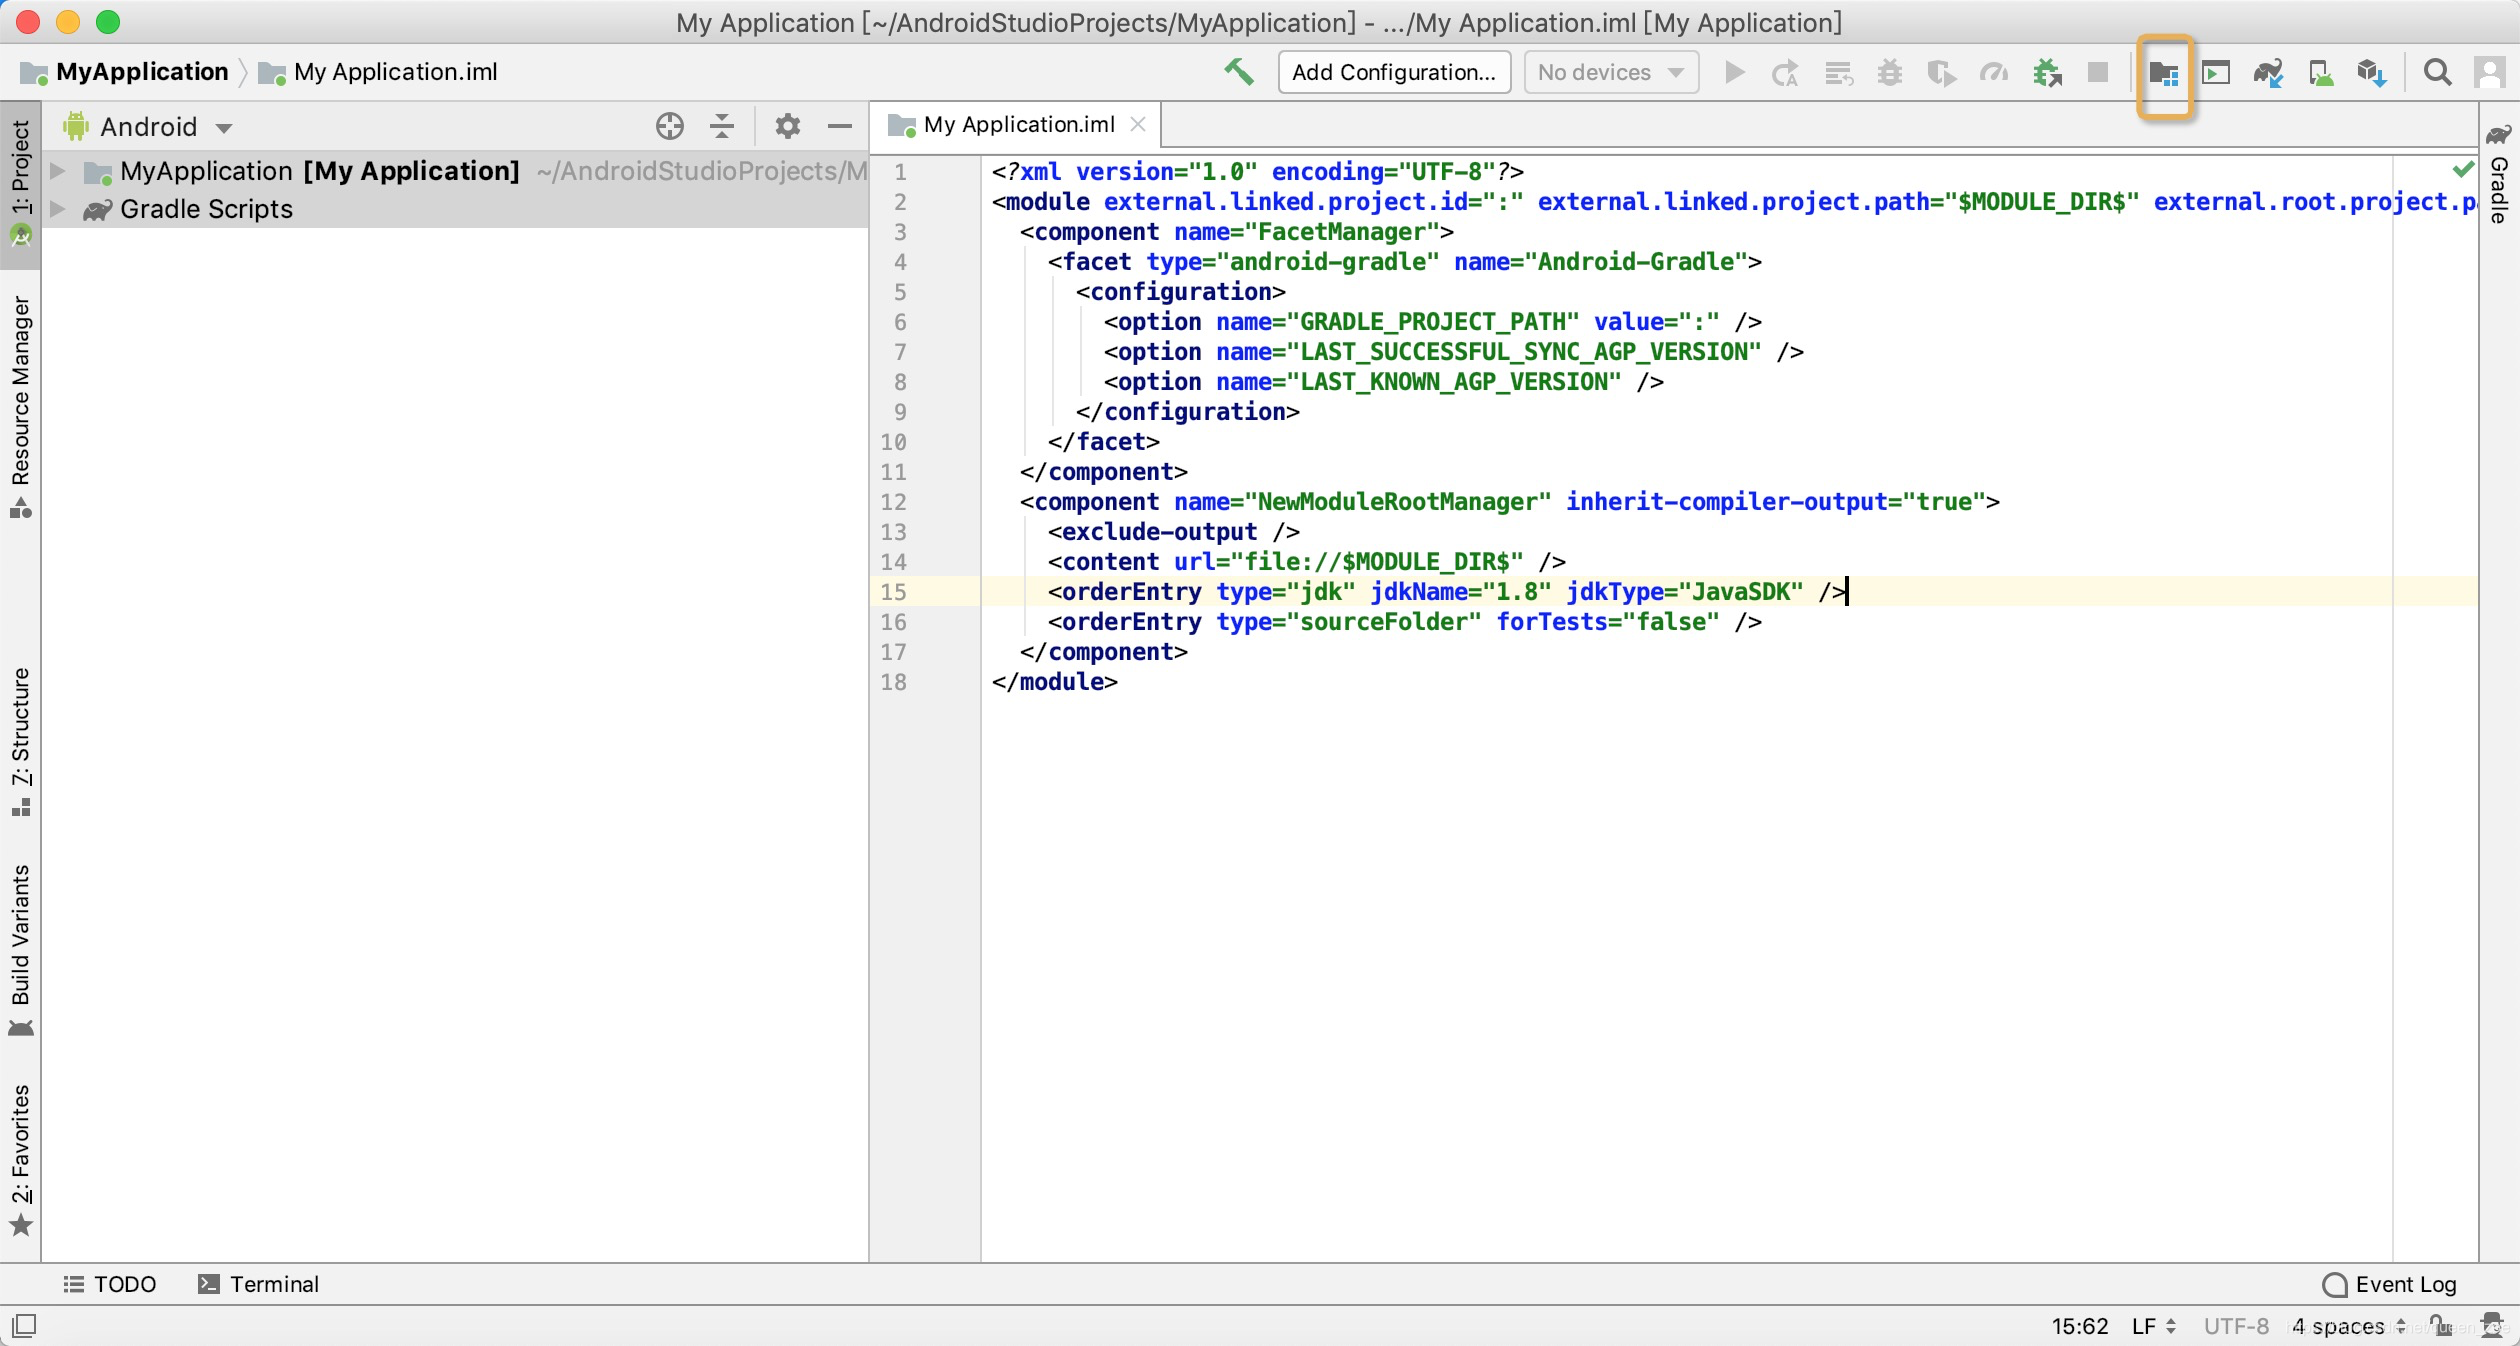The image size is (2520, 1346).
Task: Close the My Application.iml tab
Action: [x=1137, y=124]
